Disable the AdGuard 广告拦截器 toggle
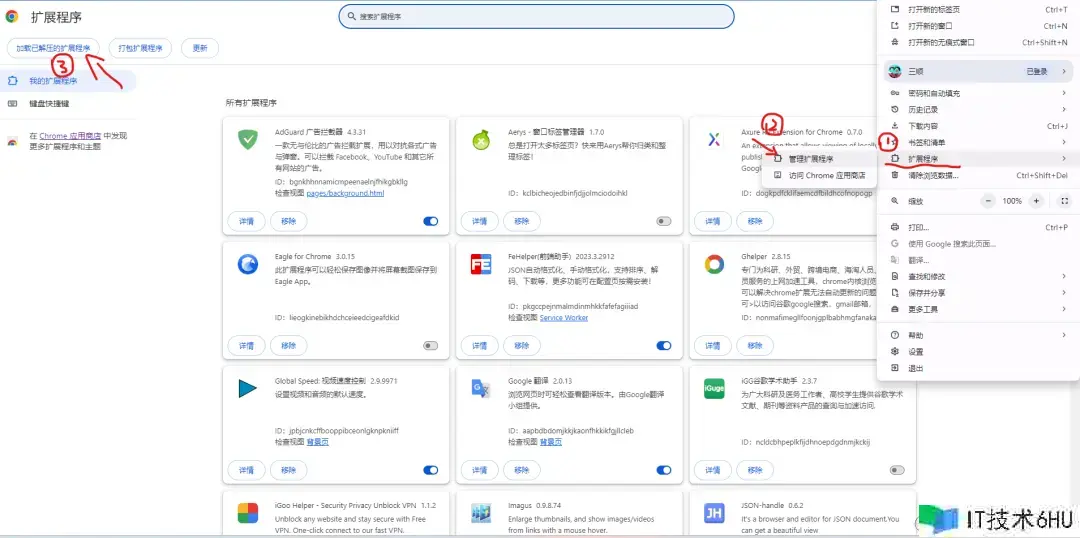The width and height of the screenshot is (1080, 538). pyautogui.click(x=430, y=221)
